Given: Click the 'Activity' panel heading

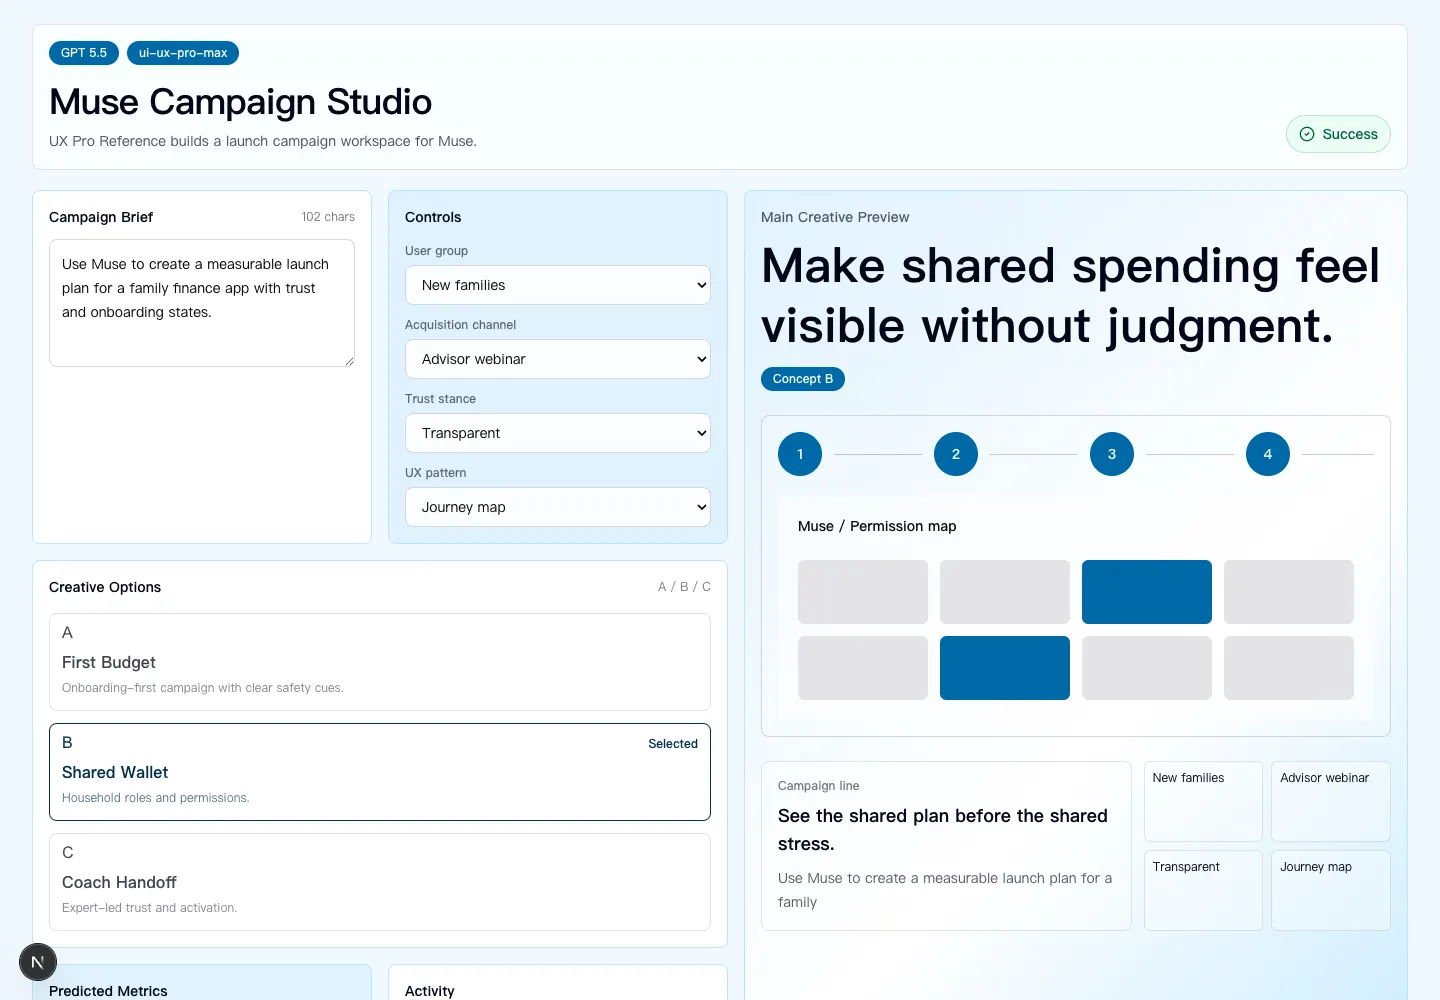Looking at the screenshot, I should click(x=430, y=991).
